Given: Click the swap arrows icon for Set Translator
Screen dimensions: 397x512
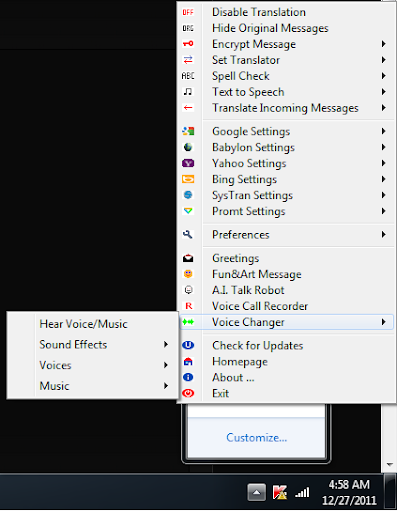Looking at the screenshot, I should 188,60.
